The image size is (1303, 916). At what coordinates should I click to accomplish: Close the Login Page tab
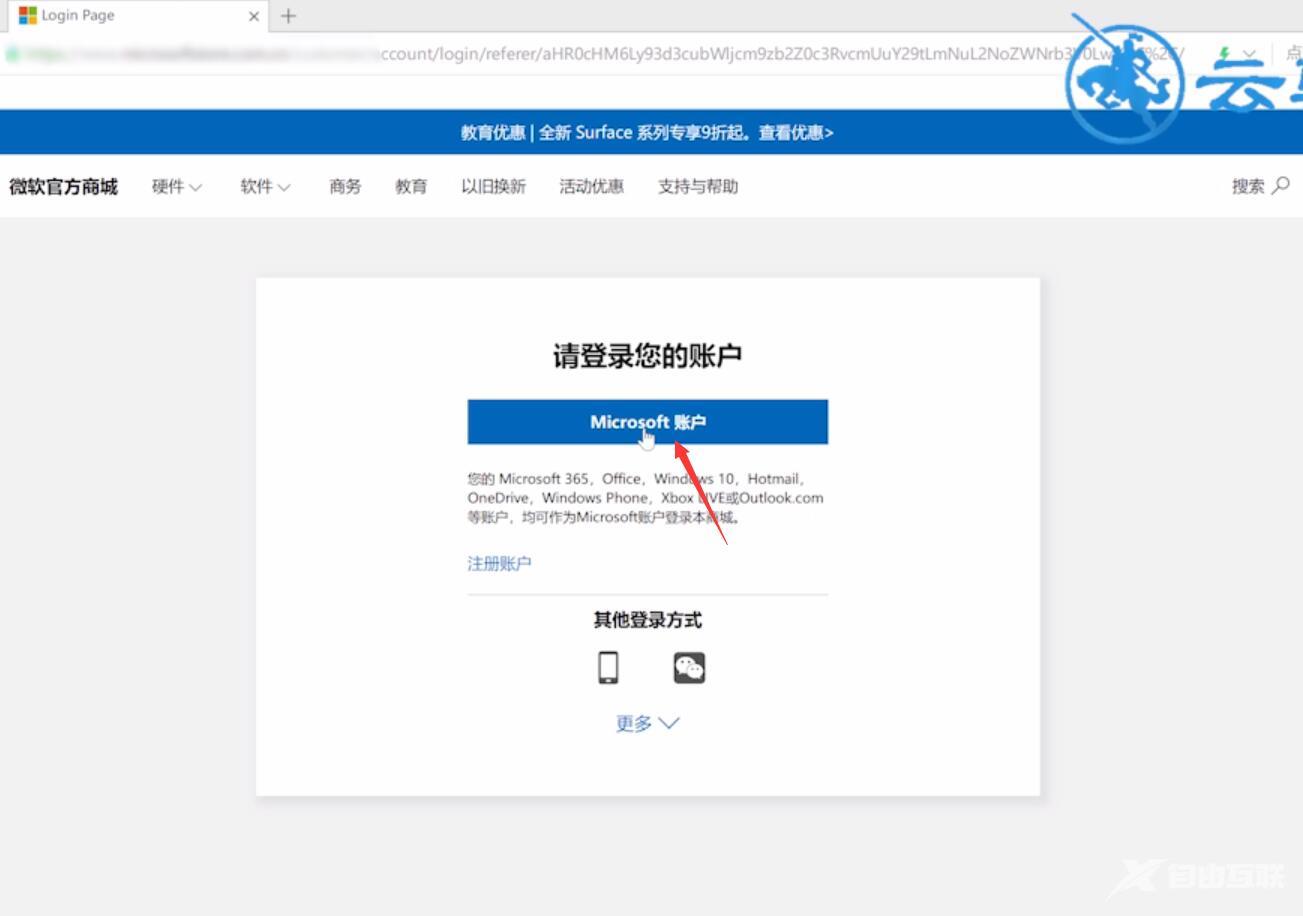253,16
